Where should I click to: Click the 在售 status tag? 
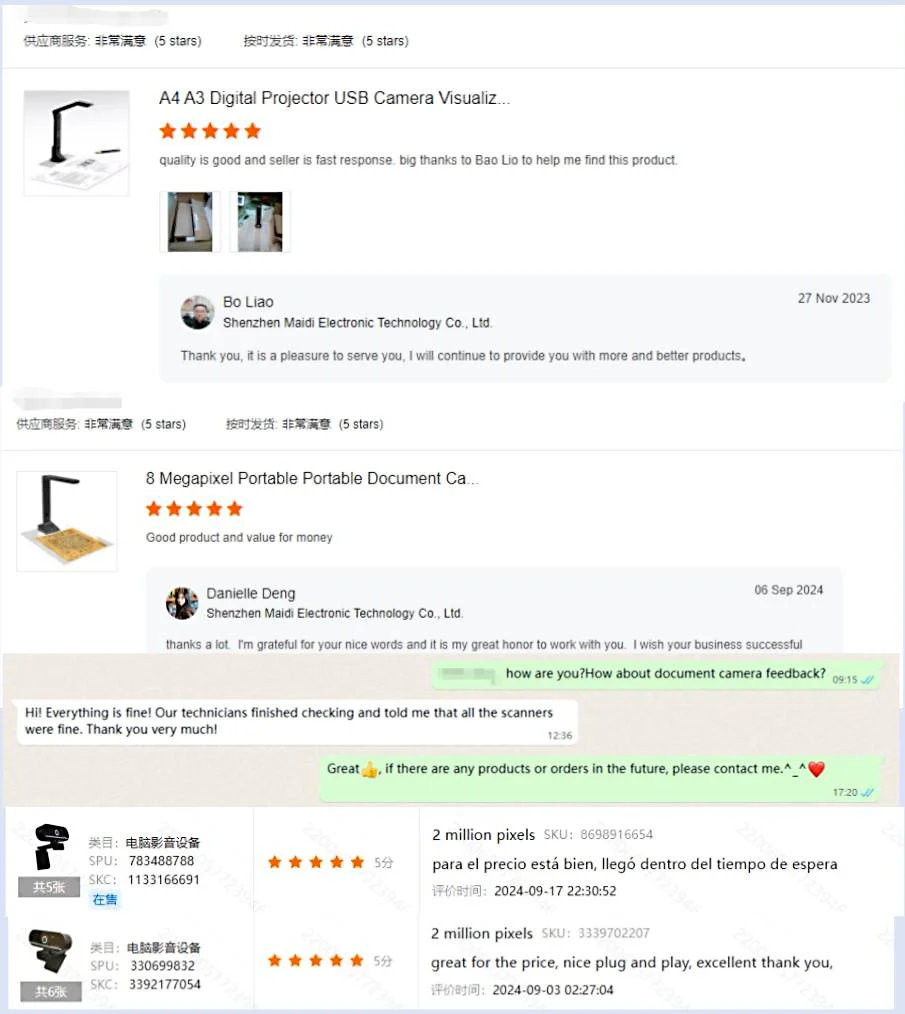click(105, 900)
